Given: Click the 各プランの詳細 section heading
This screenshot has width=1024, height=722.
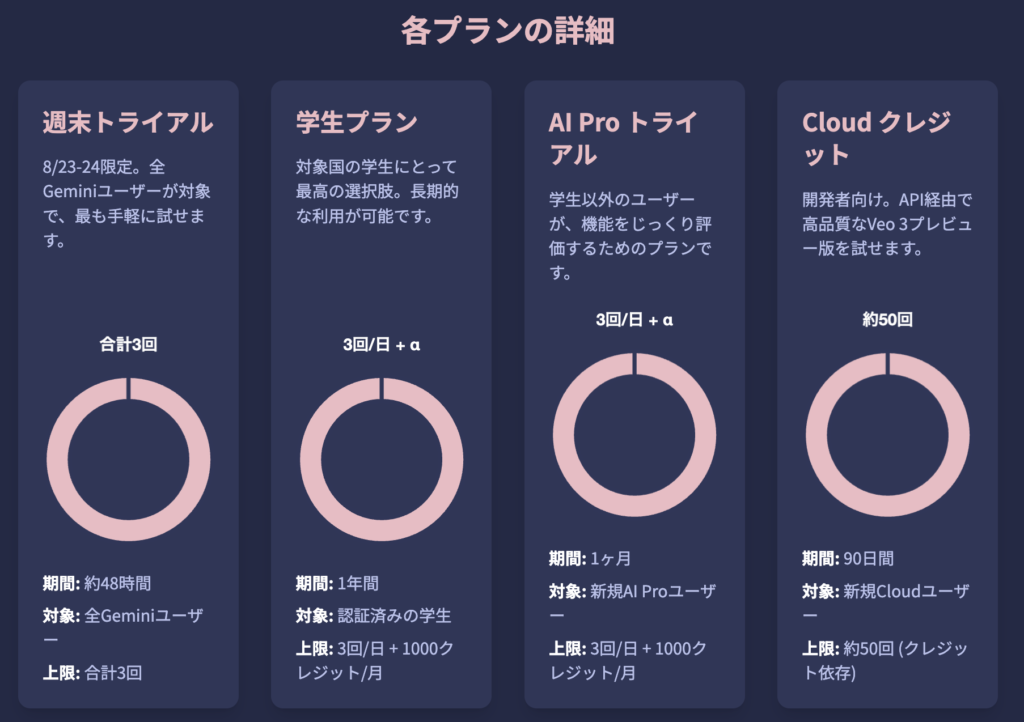Looking at the screenshot, I should tap(507, 31).
